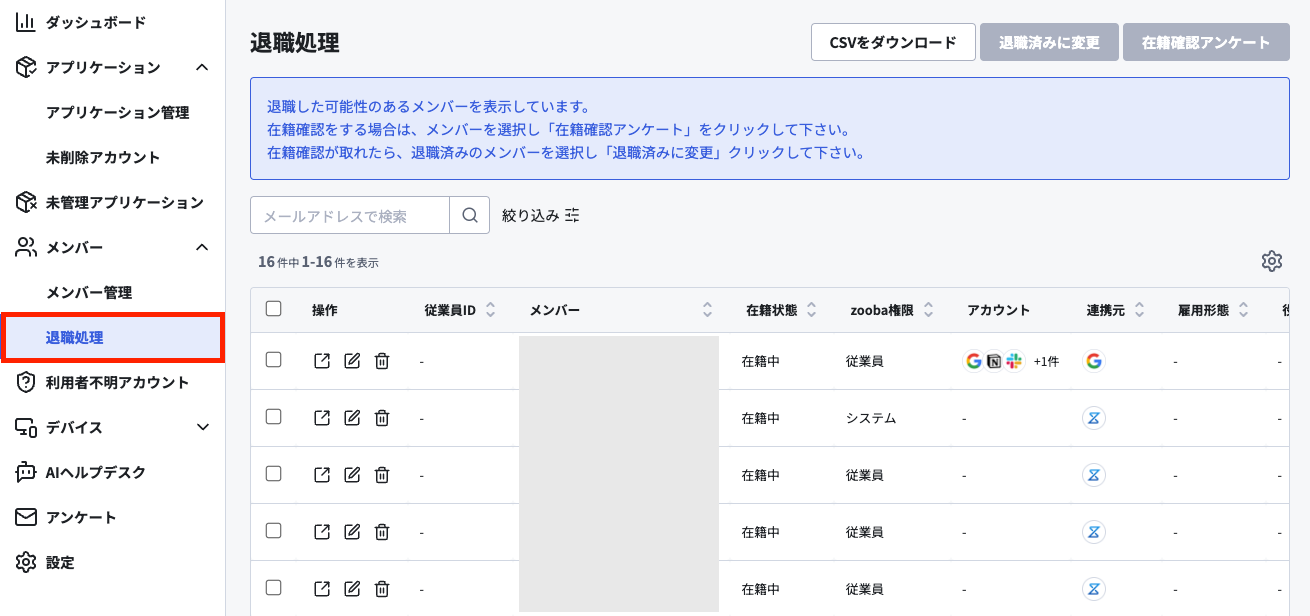
Task: Click trash icon in Google account row
Action: [382, 361]
